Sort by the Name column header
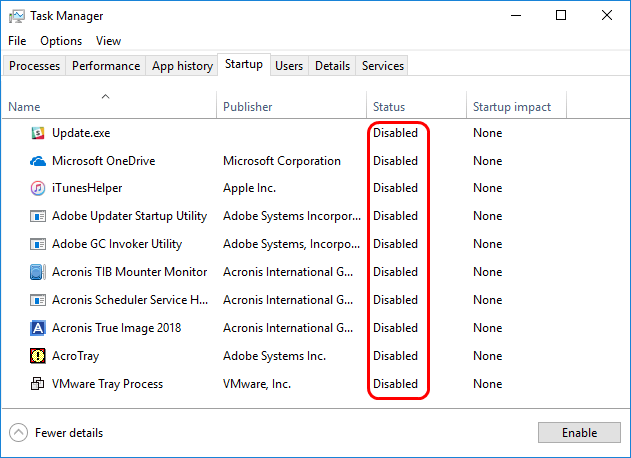The height and width of the screenshot is (458, 631). click(109, 105)
